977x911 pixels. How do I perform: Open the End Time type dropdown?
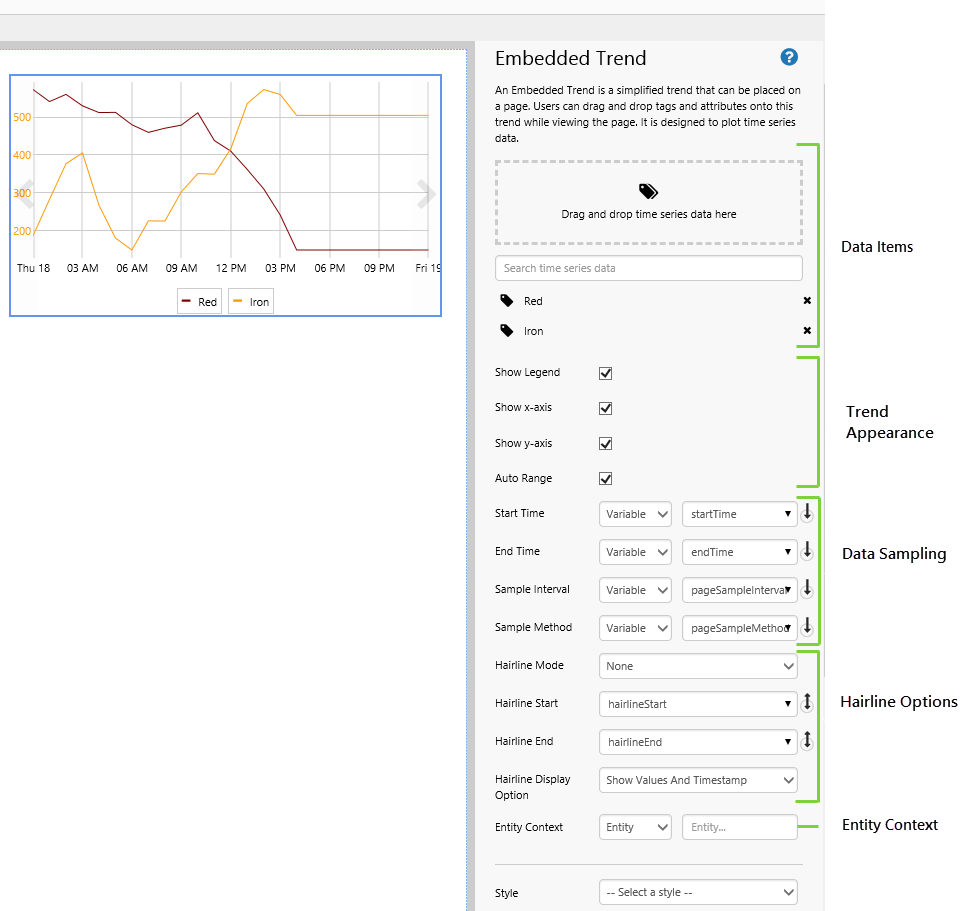(635, 552)
